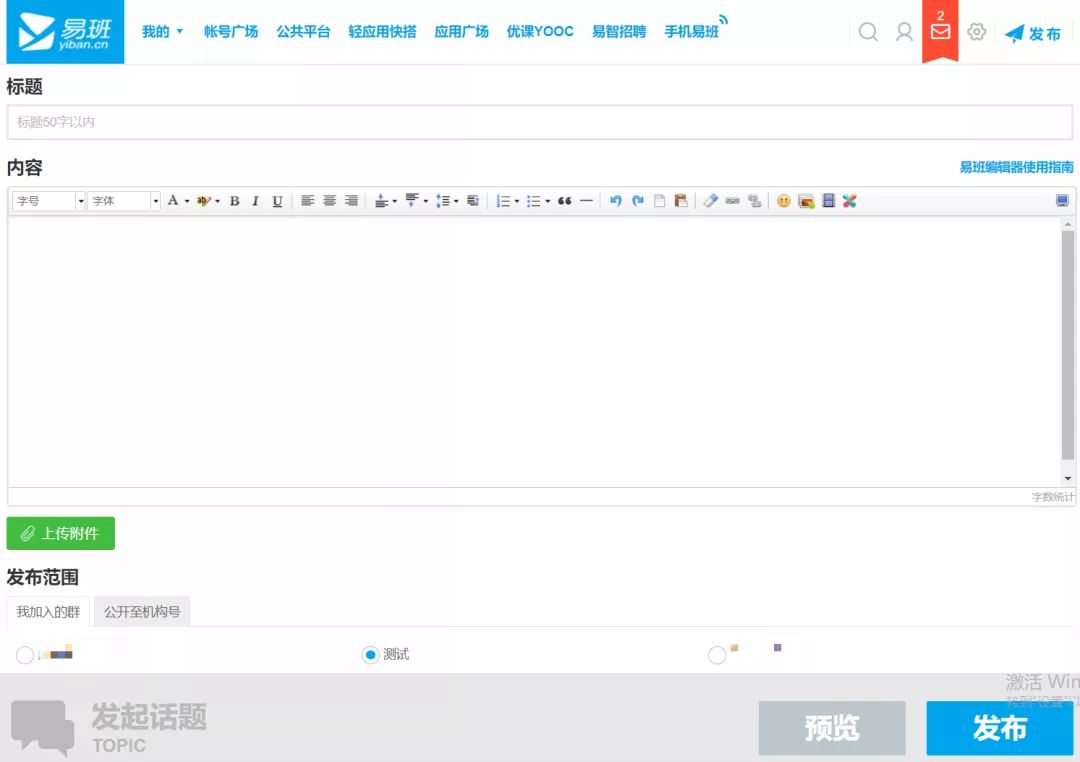The width and height of the screenshot is (1080, 762).
Task: Click the blank page icon next to paste
Action: point(659,200)
